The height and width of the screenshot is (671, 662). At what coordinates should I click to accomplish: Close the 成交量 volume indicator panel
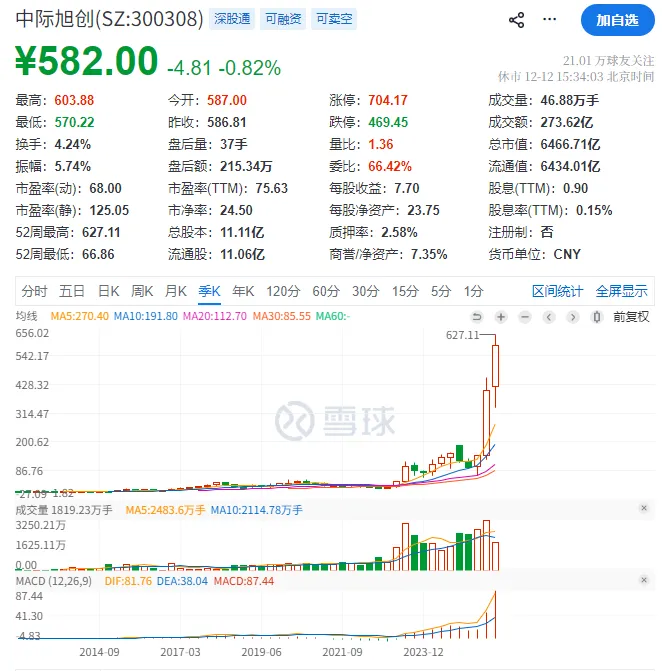(x=644, y=508)
